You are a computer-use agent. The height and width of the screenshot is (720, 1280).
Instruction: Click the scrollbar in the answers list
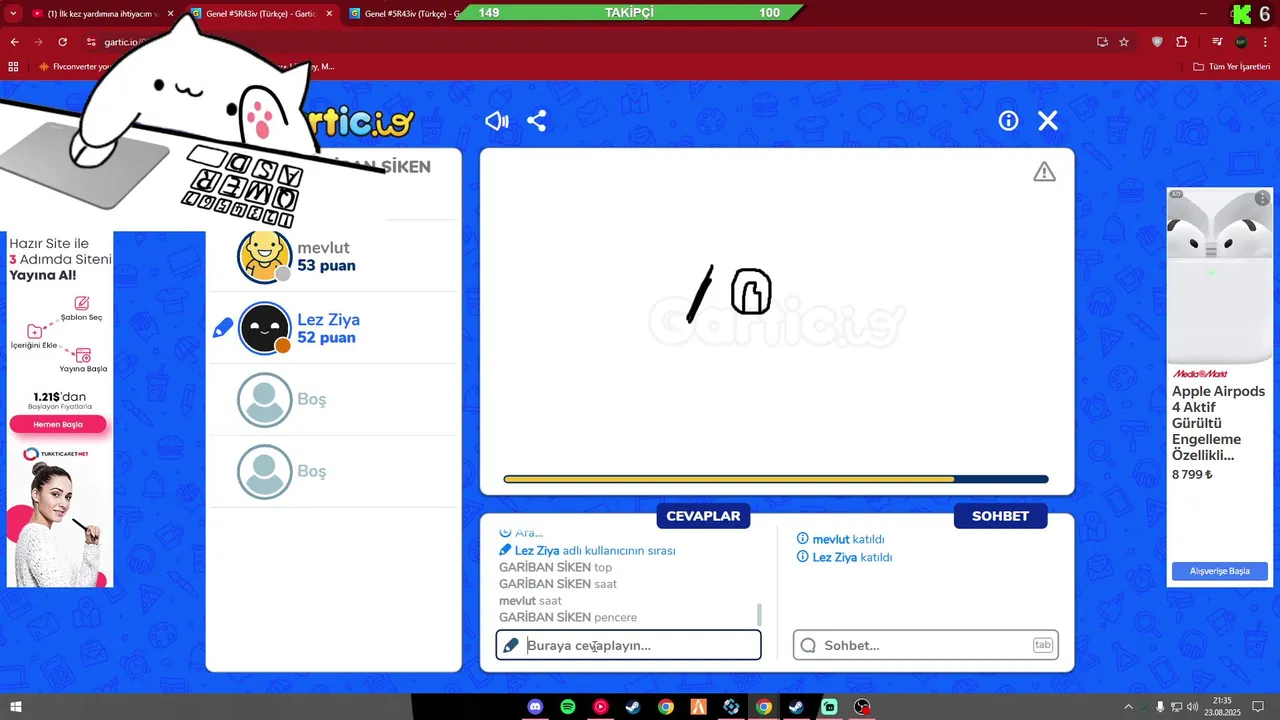tap(759, 614)
